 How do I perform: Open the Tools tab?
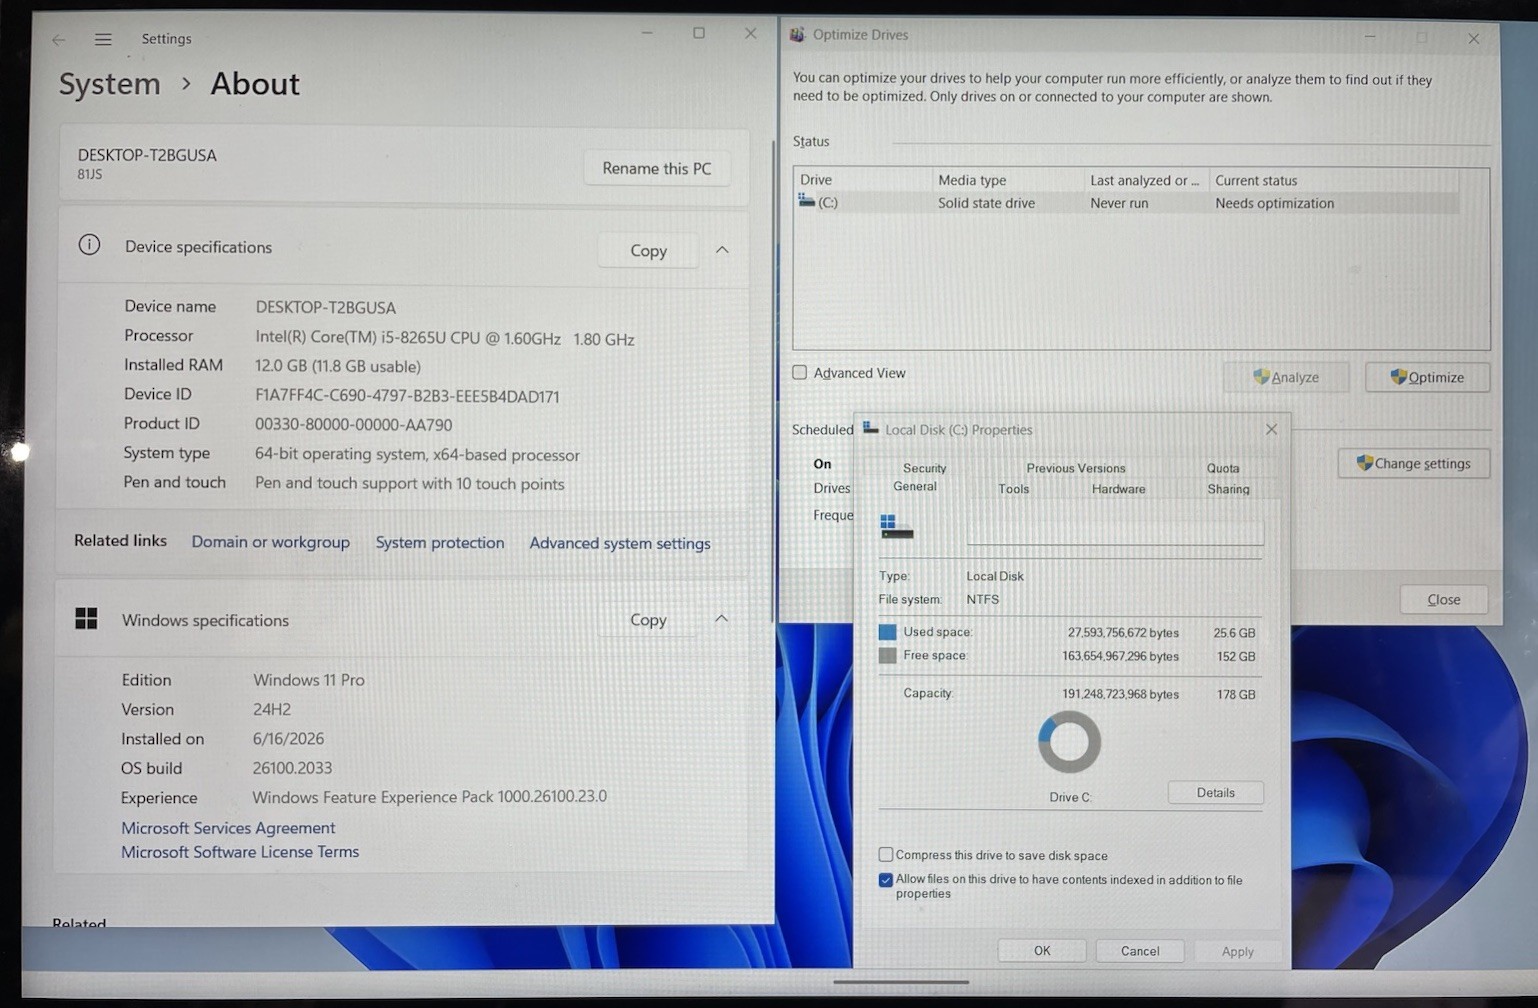[1014, 489]
